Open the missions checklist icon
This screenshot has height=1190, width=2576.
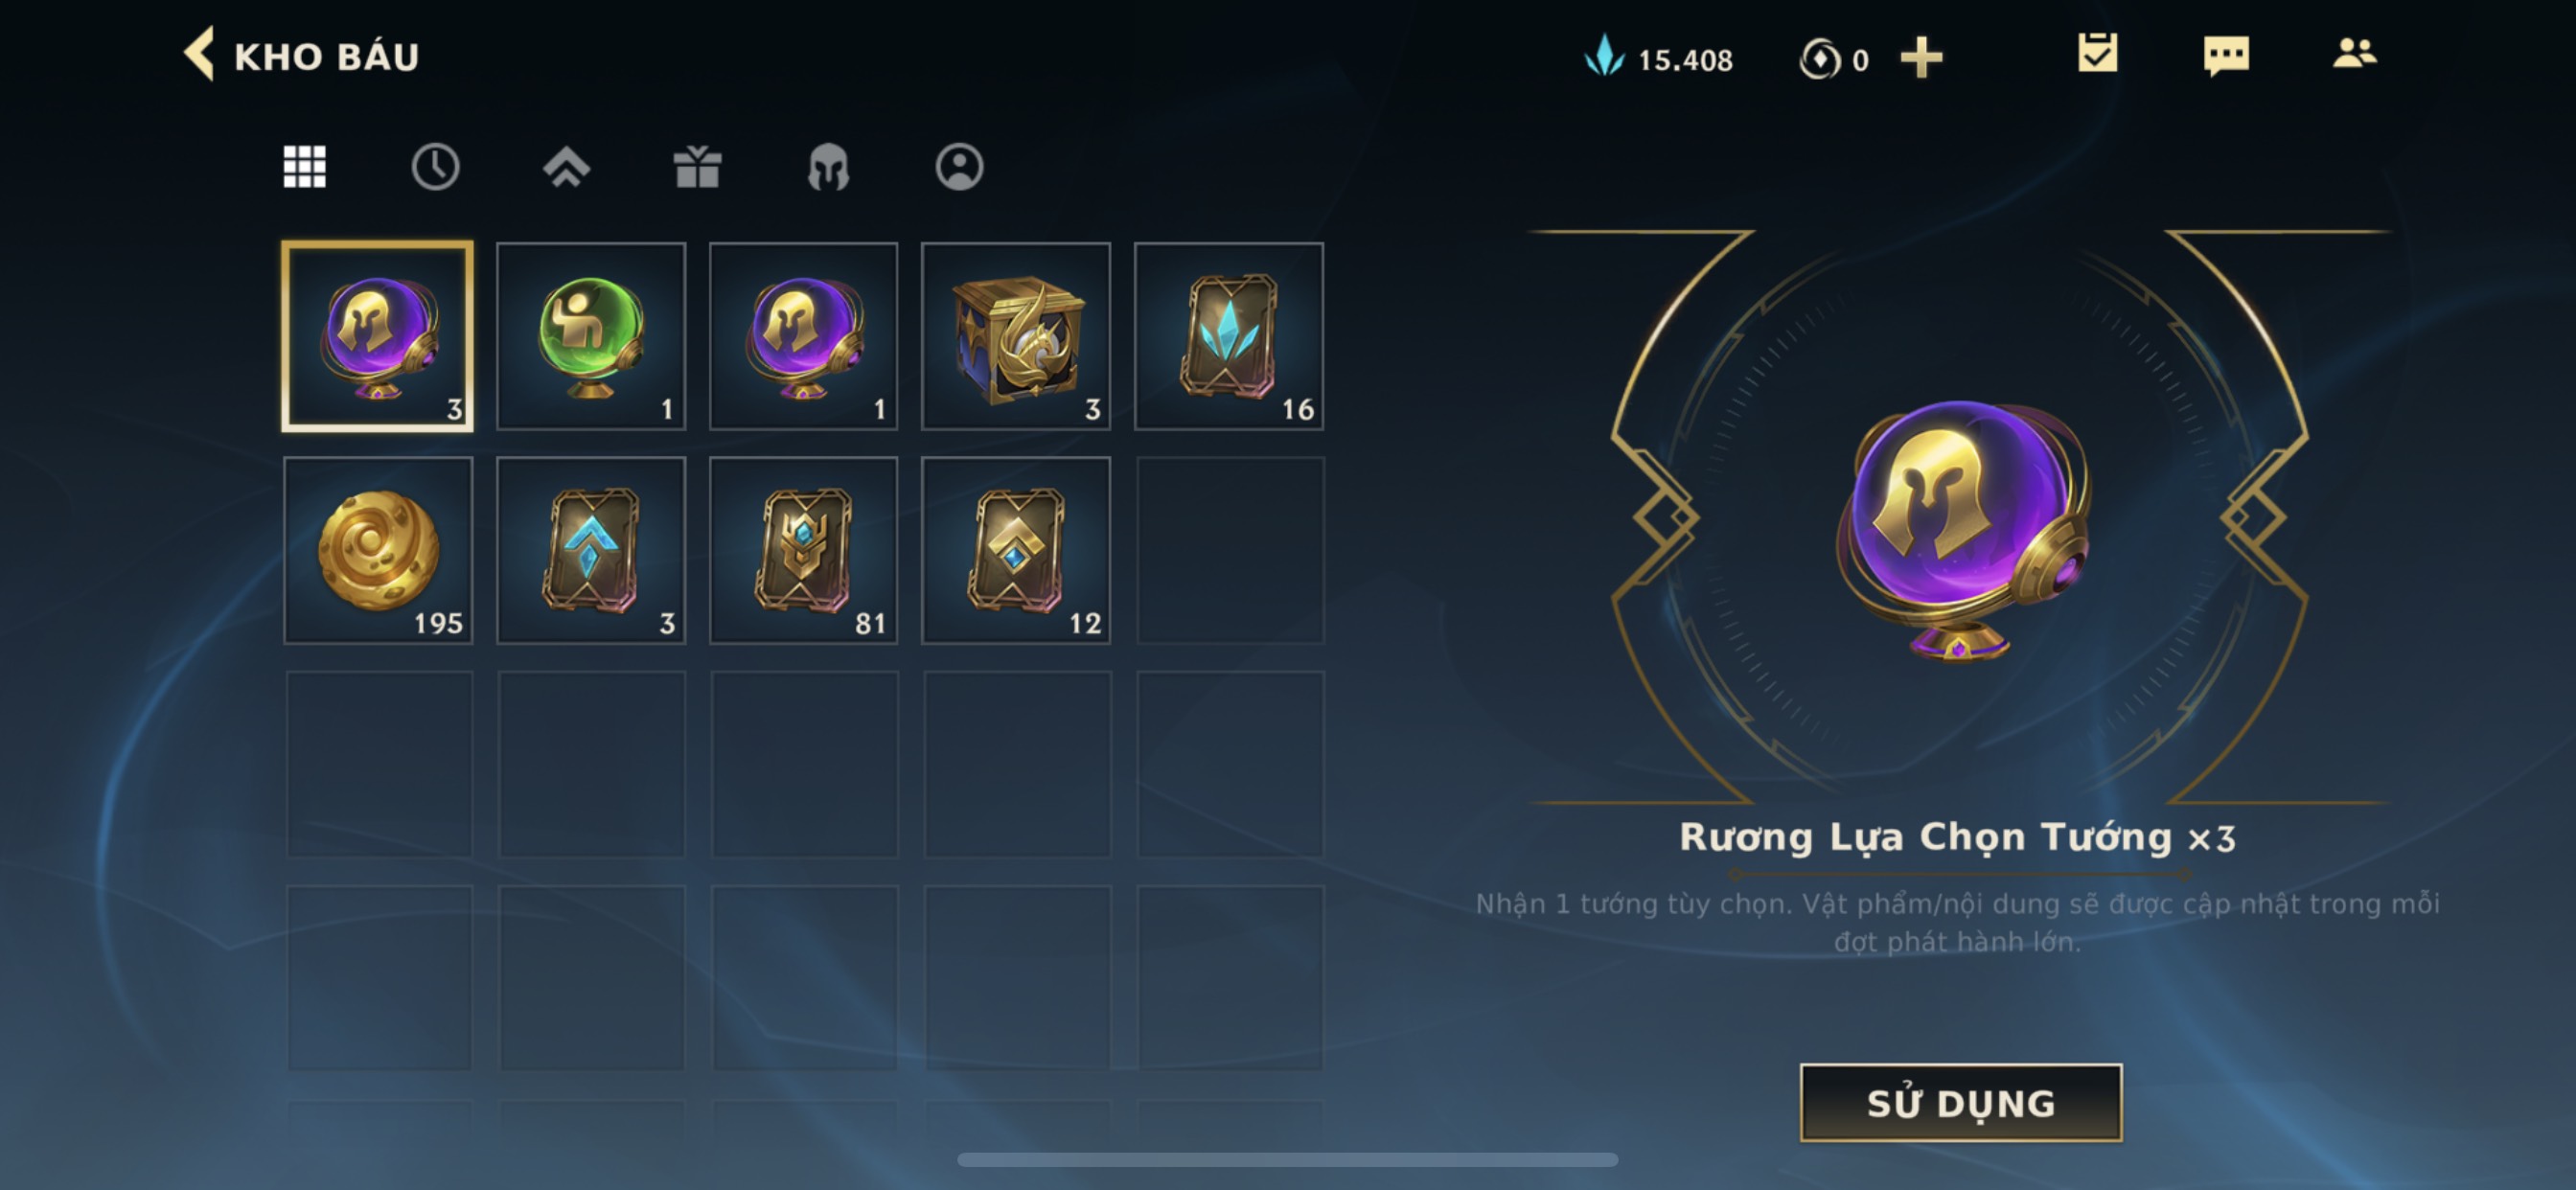(x=2097, y=53)
